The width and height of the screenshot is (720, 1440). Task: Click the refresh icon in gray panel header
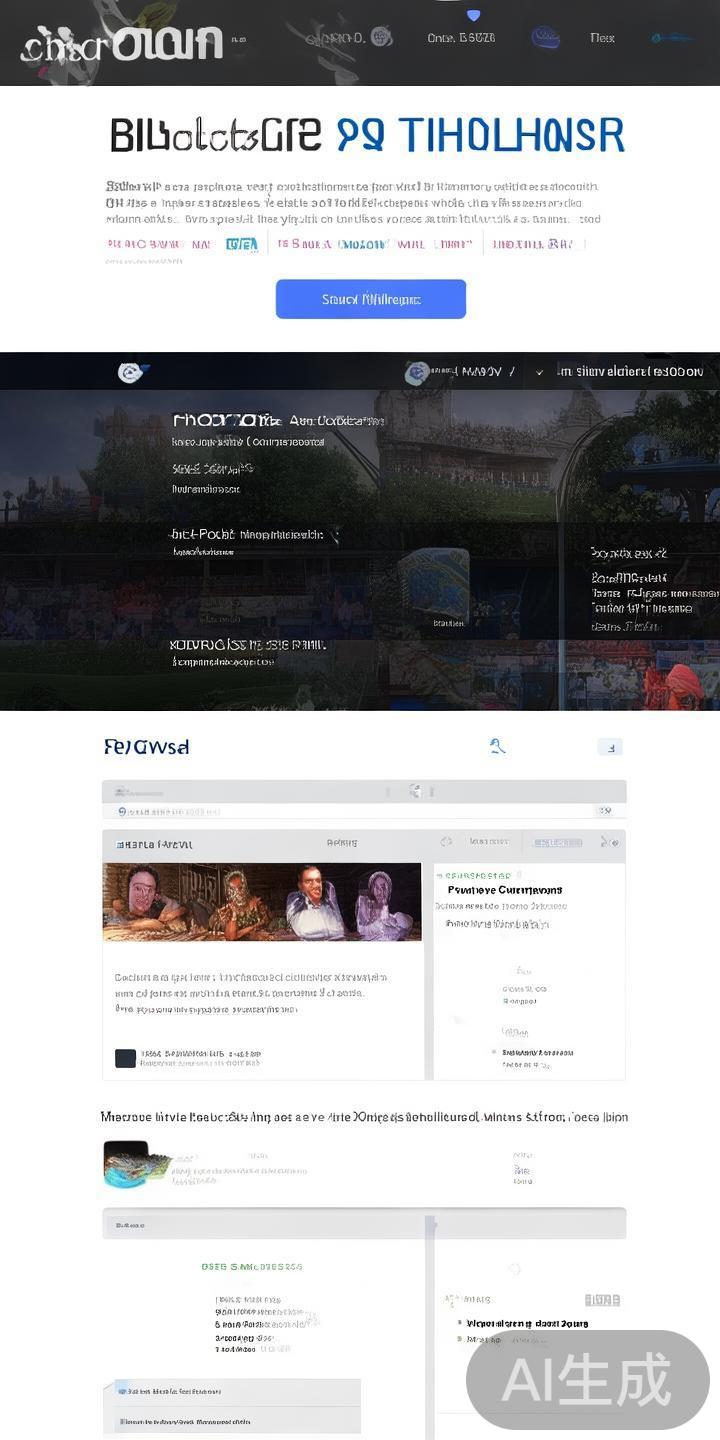click(x=446, y=843)
